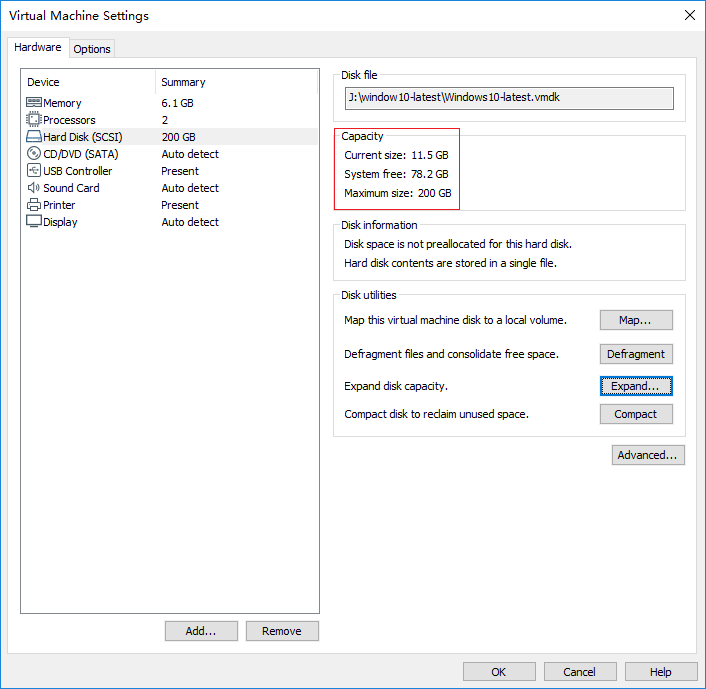
Task: Select the Display monitor icon
Action: tap(34, 222)
